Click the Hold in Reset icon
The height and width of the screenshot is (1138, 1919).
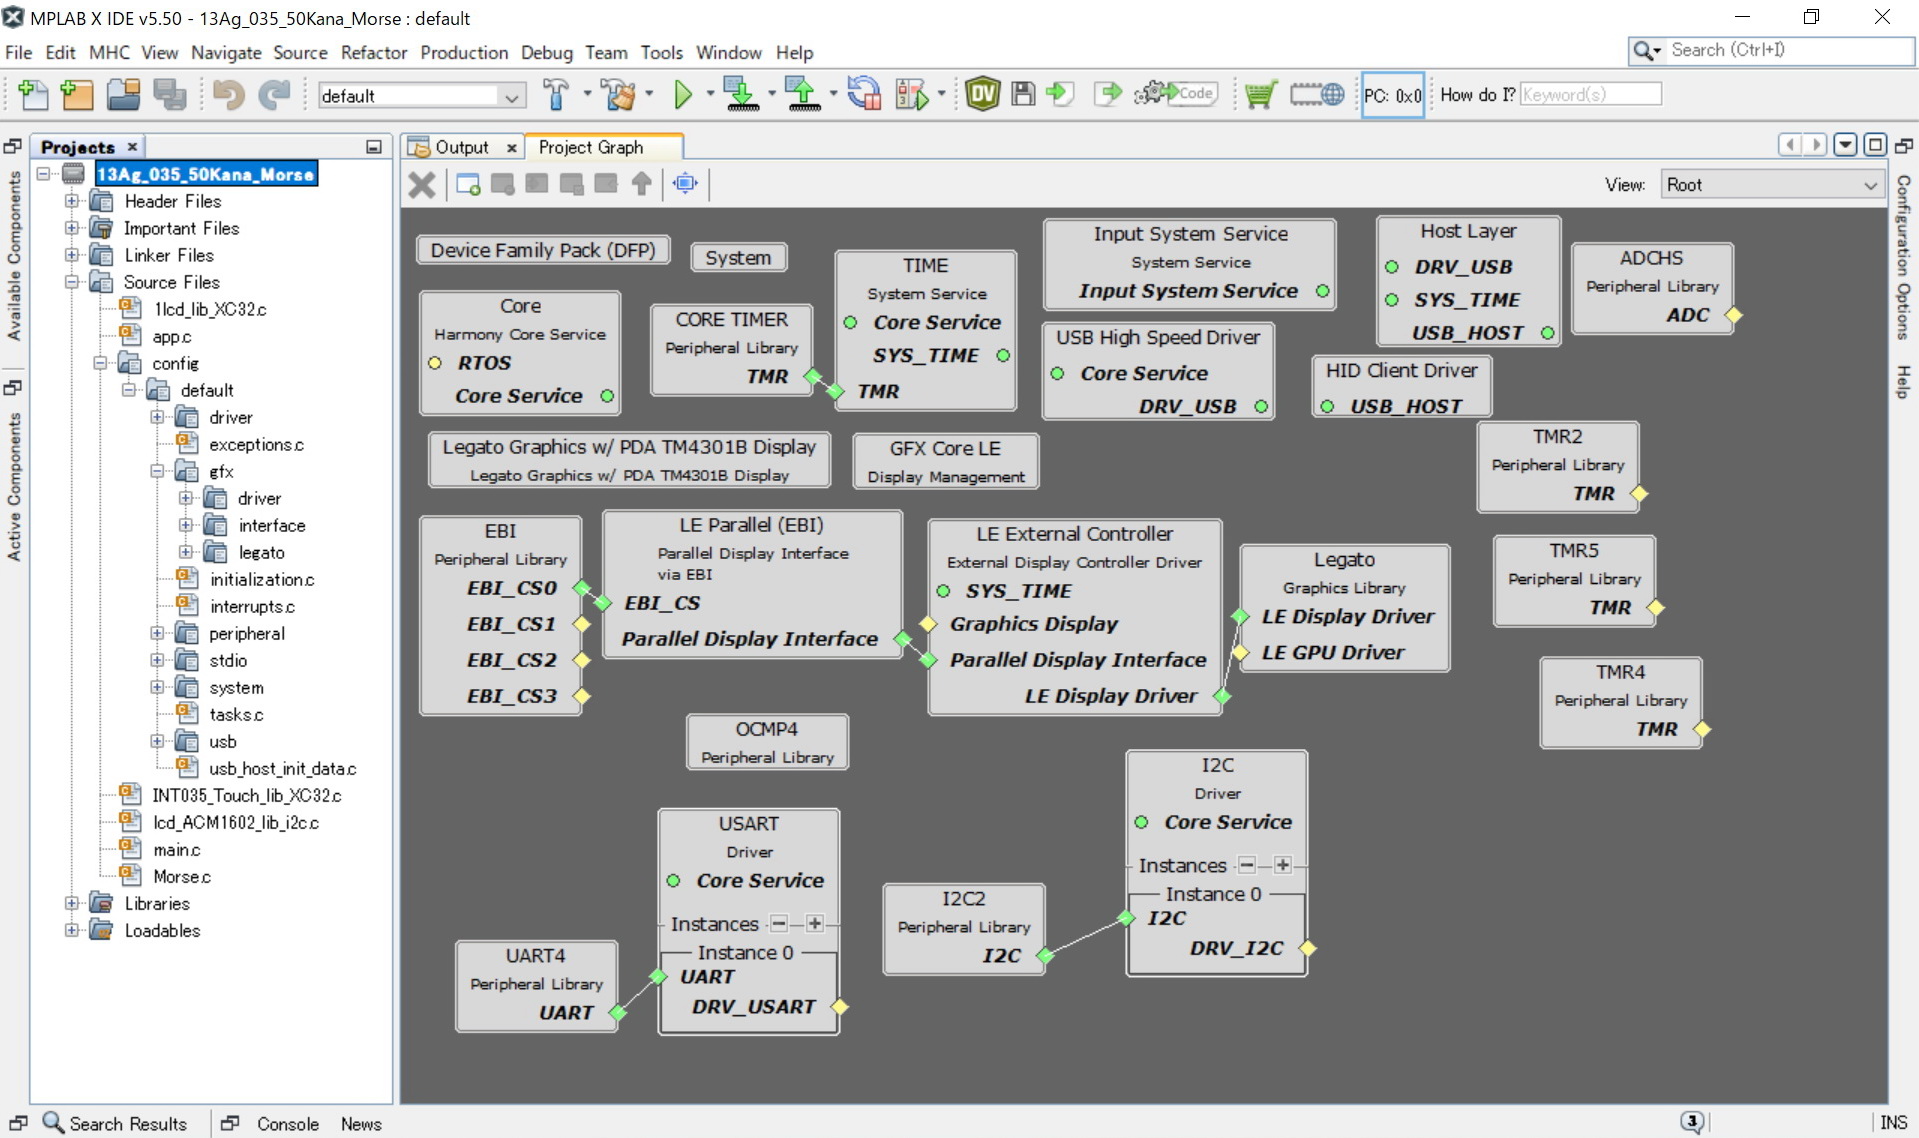[864, 95]
